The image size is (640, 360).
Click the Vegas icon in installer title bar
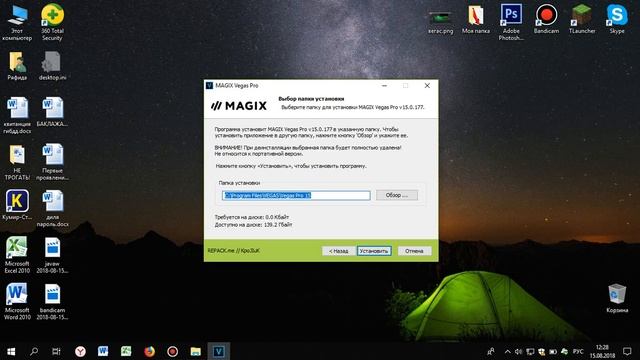click(x=209, y=85)
